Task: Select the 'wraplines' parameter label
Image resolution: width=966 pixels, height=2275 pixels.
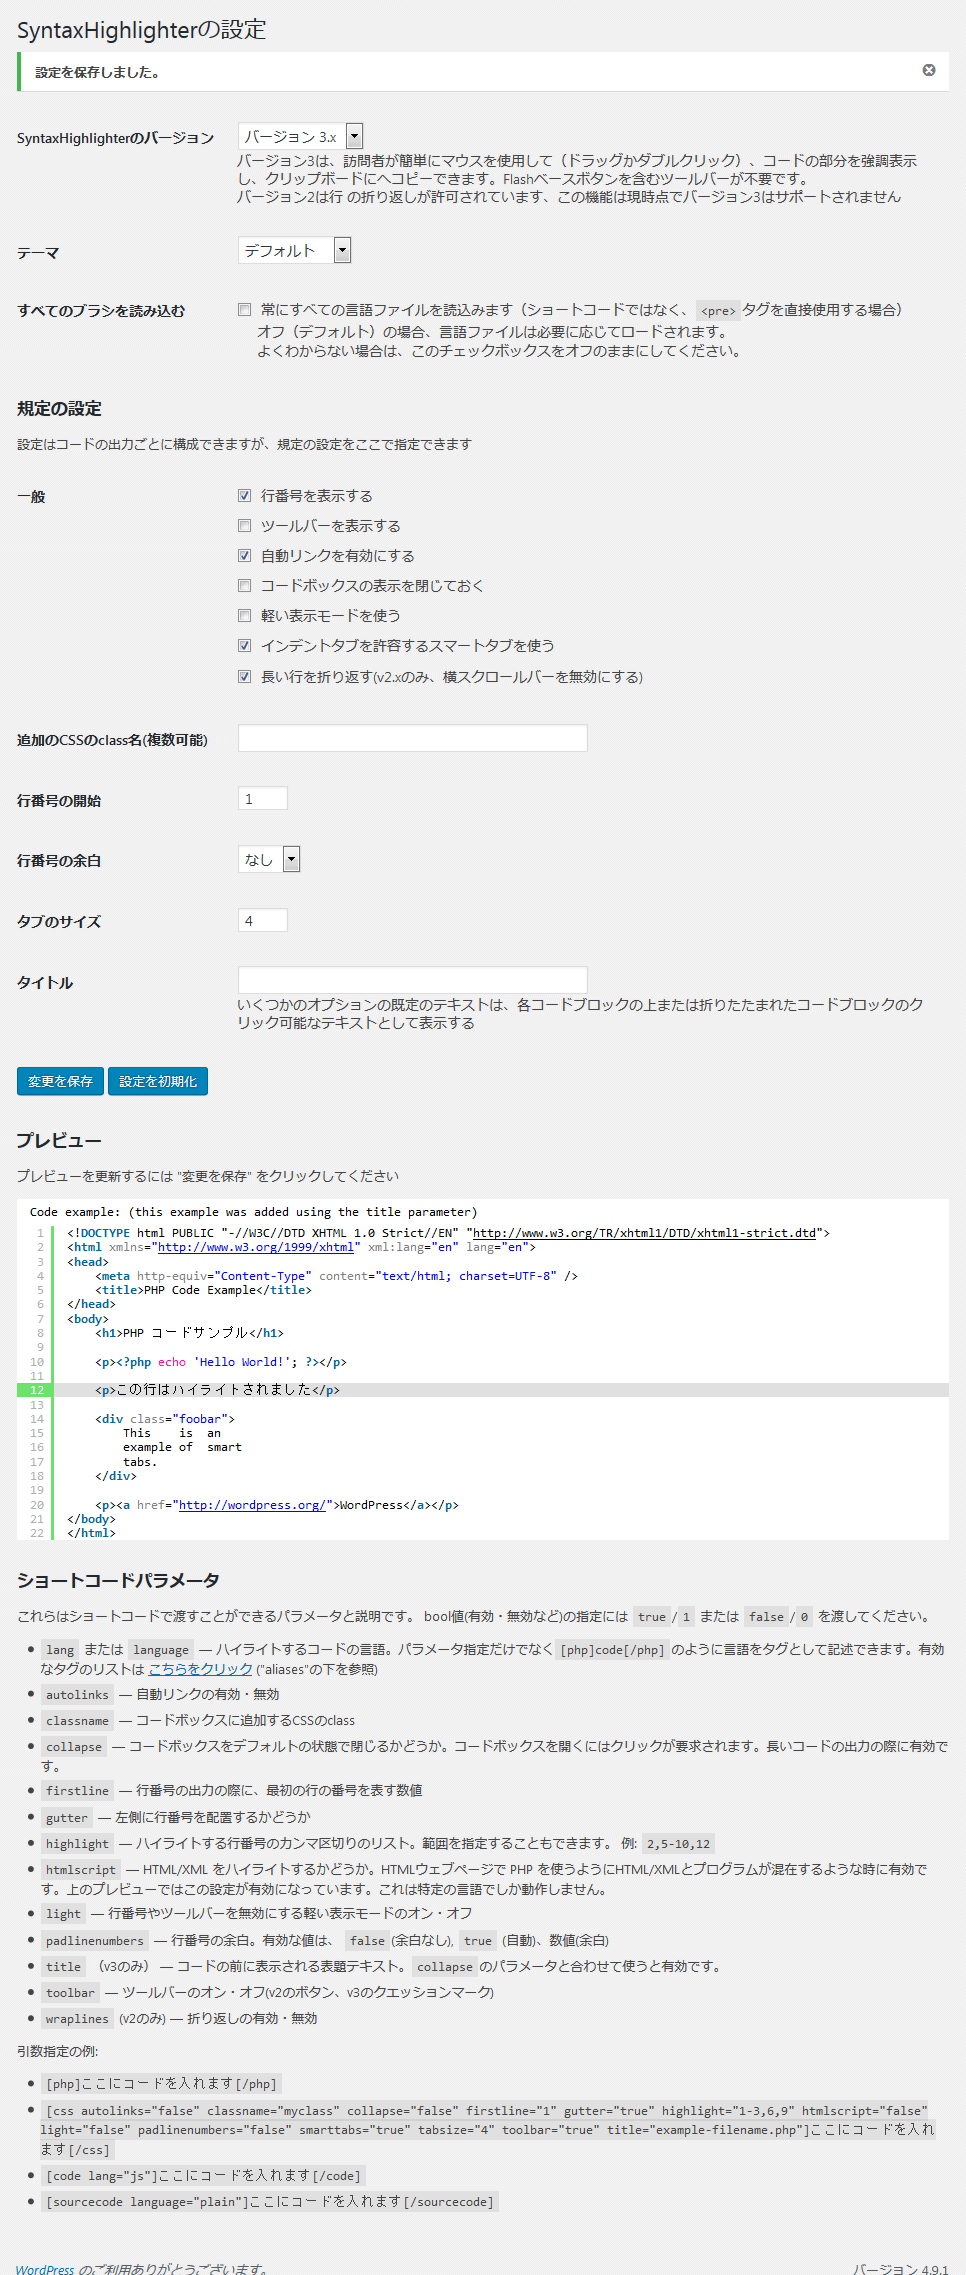Action: [77, 2019]
